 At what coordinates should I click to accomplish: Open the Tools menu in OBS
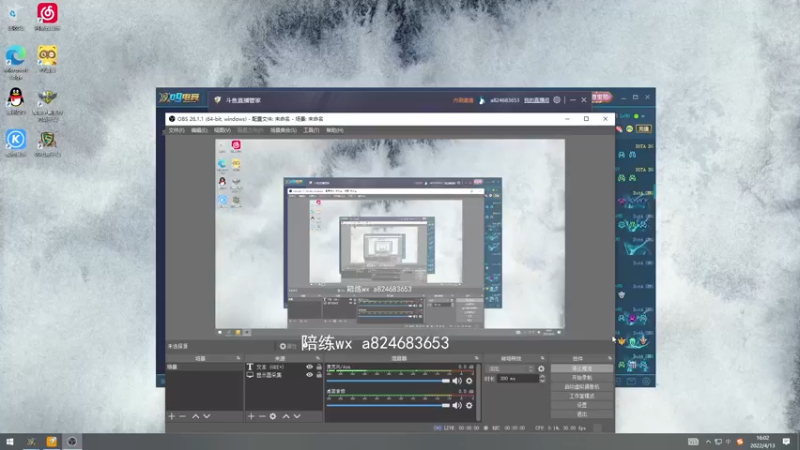(311, 131)
